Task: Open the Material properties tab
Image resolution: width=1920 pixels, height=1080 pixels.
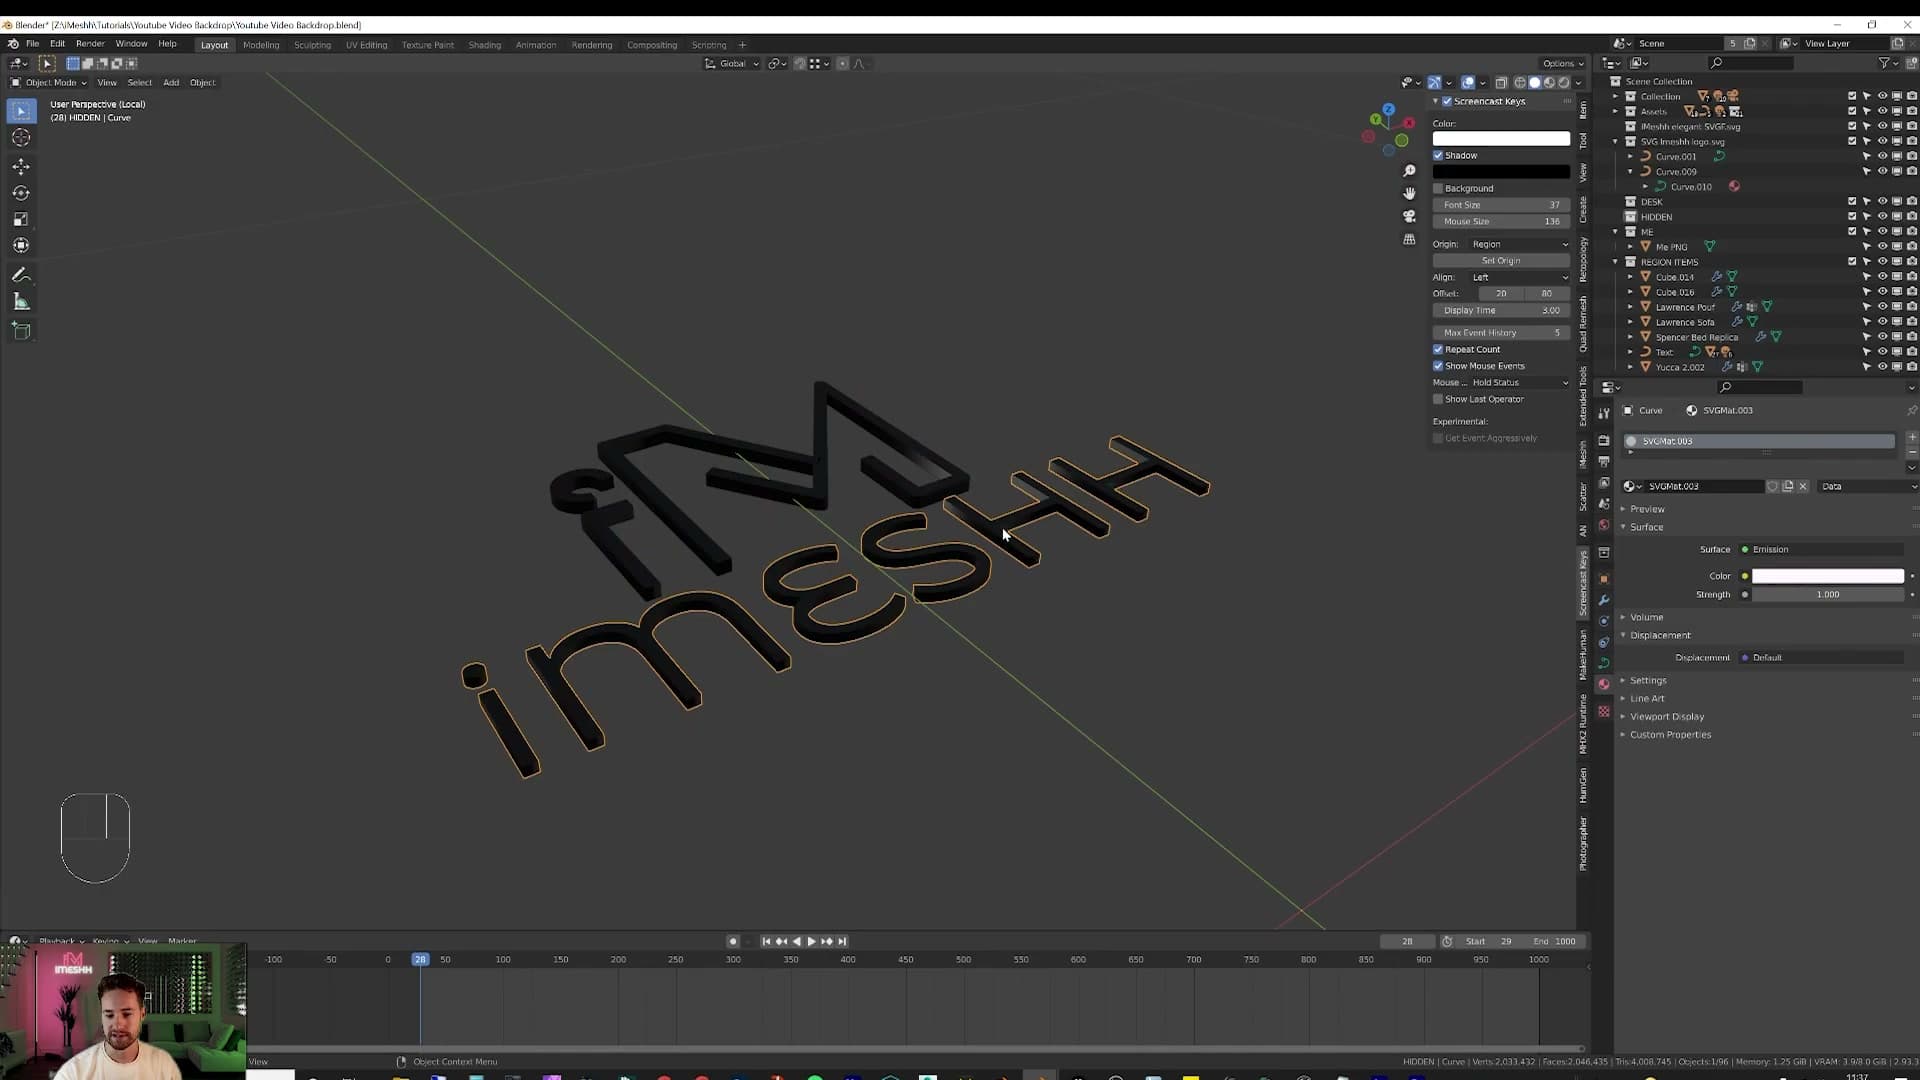Action: 1604,685
